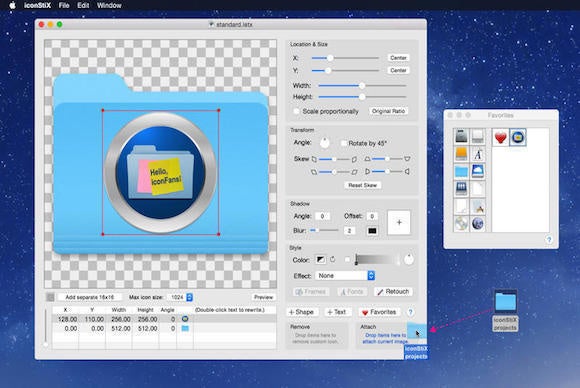Open the Fonts panel
580x388 pixels.
point(352,292)
